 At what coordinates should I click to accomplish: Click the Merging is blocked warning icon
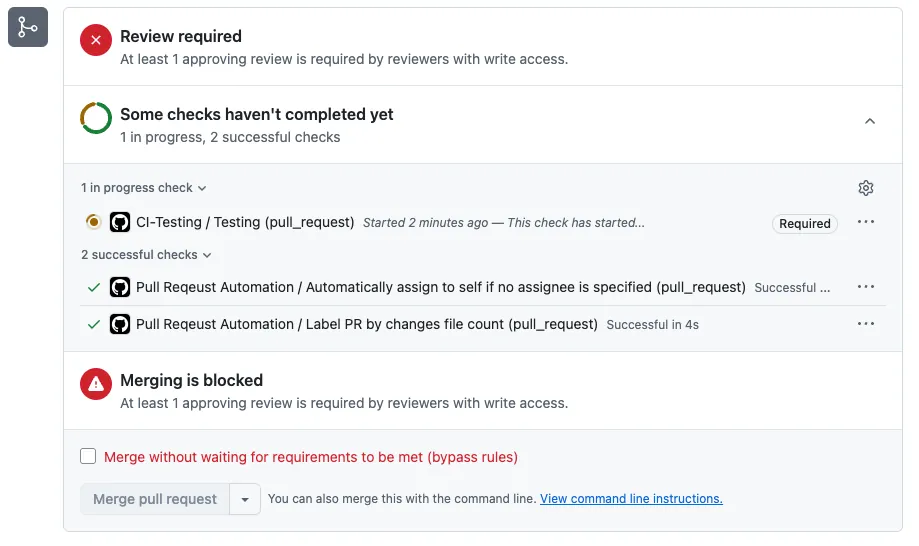pos(96,384)
